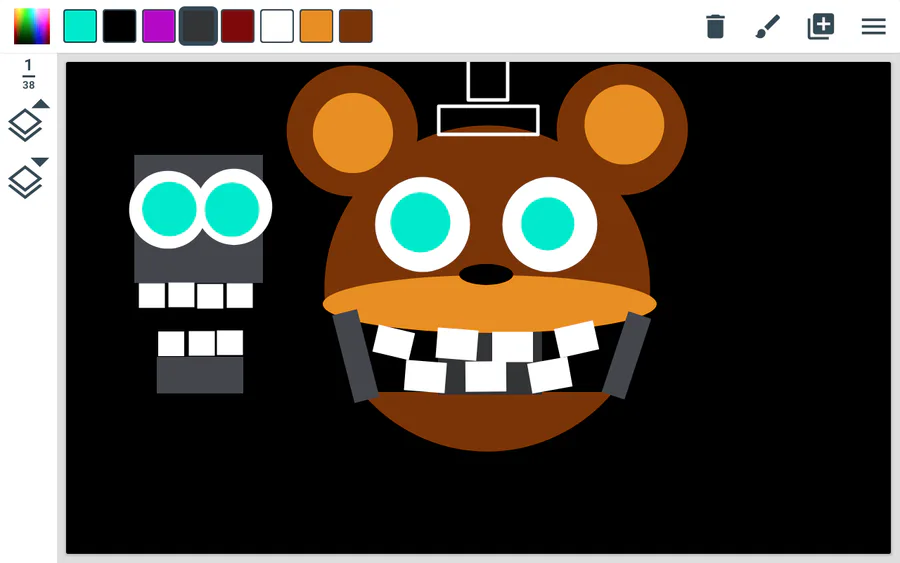Click the gray lower jaw block
This screenshot has height=563, width=900.
coord(200,375)
